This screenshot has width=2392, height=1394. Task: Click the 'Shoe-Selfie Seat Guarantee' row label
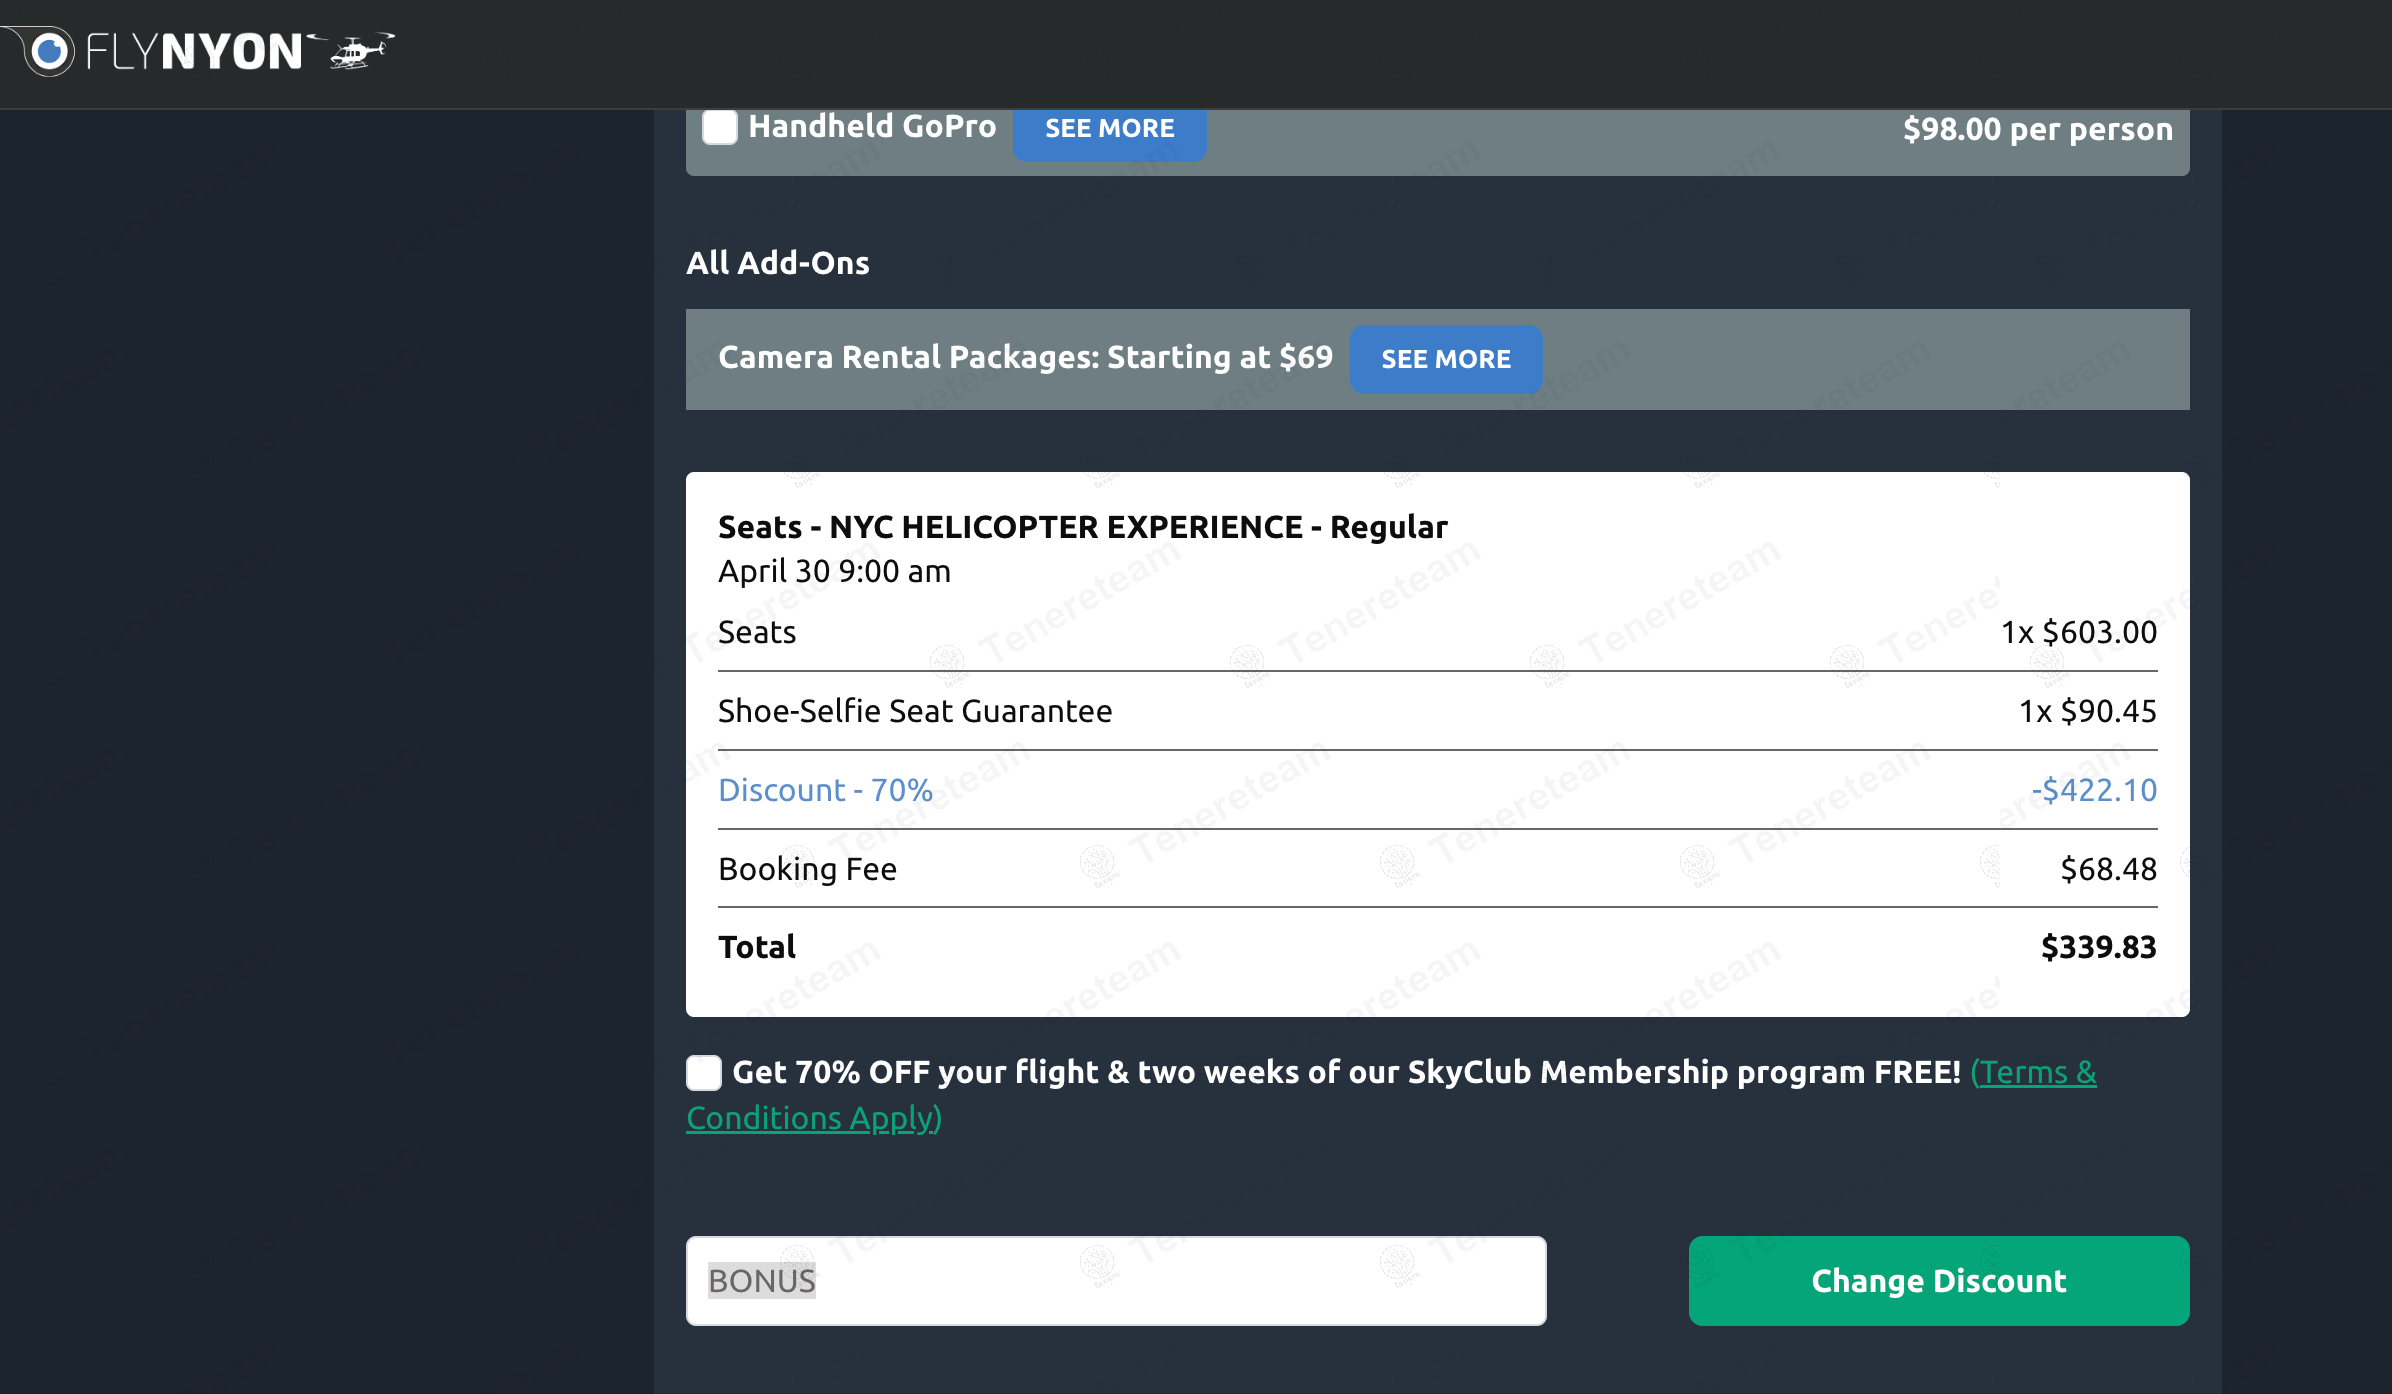pyautogui.click(x=915, y=711)
